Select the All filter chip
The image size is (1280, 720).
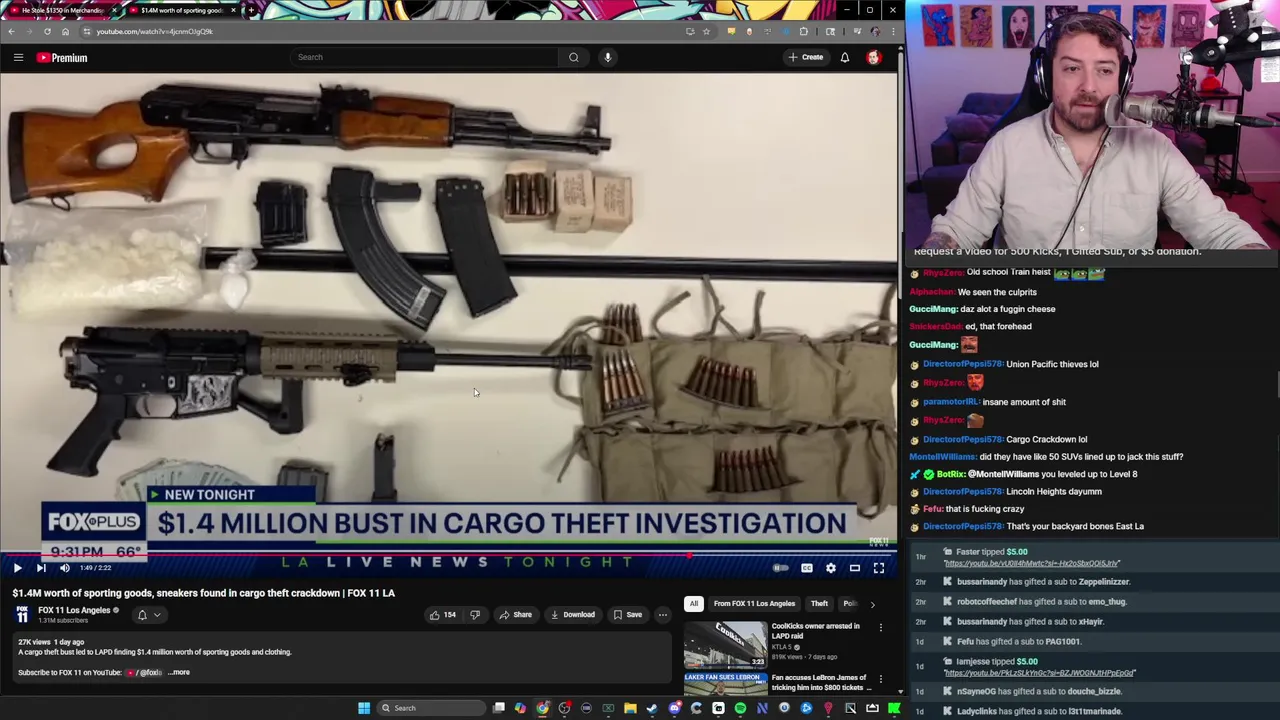point(693,603)
